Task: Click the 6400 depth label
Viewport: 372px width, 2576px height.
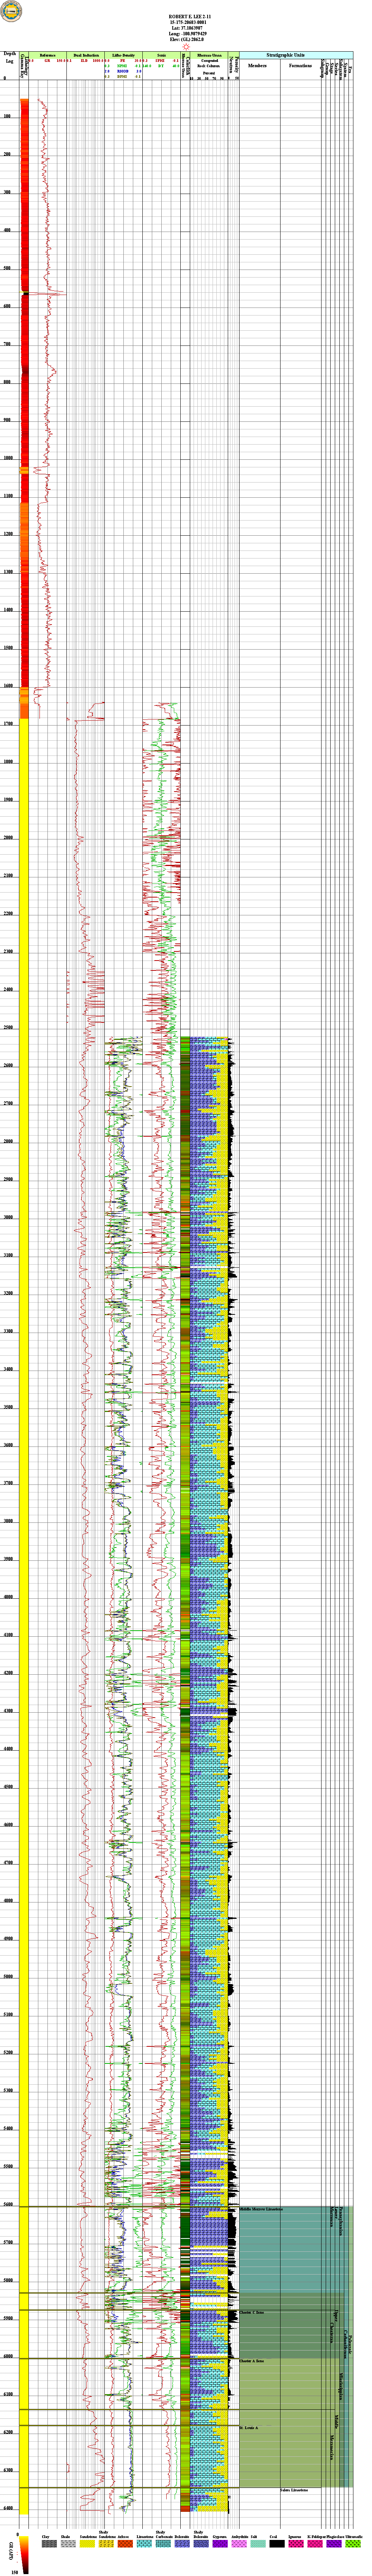Action: coord(8,2508)
